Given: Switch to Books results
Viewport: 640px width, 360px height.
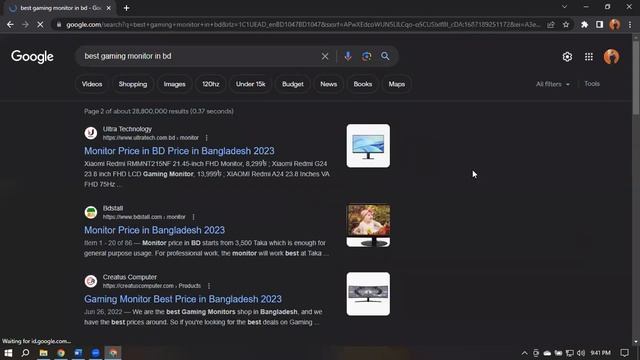Looking at the screenshot, I should [362, 84].
